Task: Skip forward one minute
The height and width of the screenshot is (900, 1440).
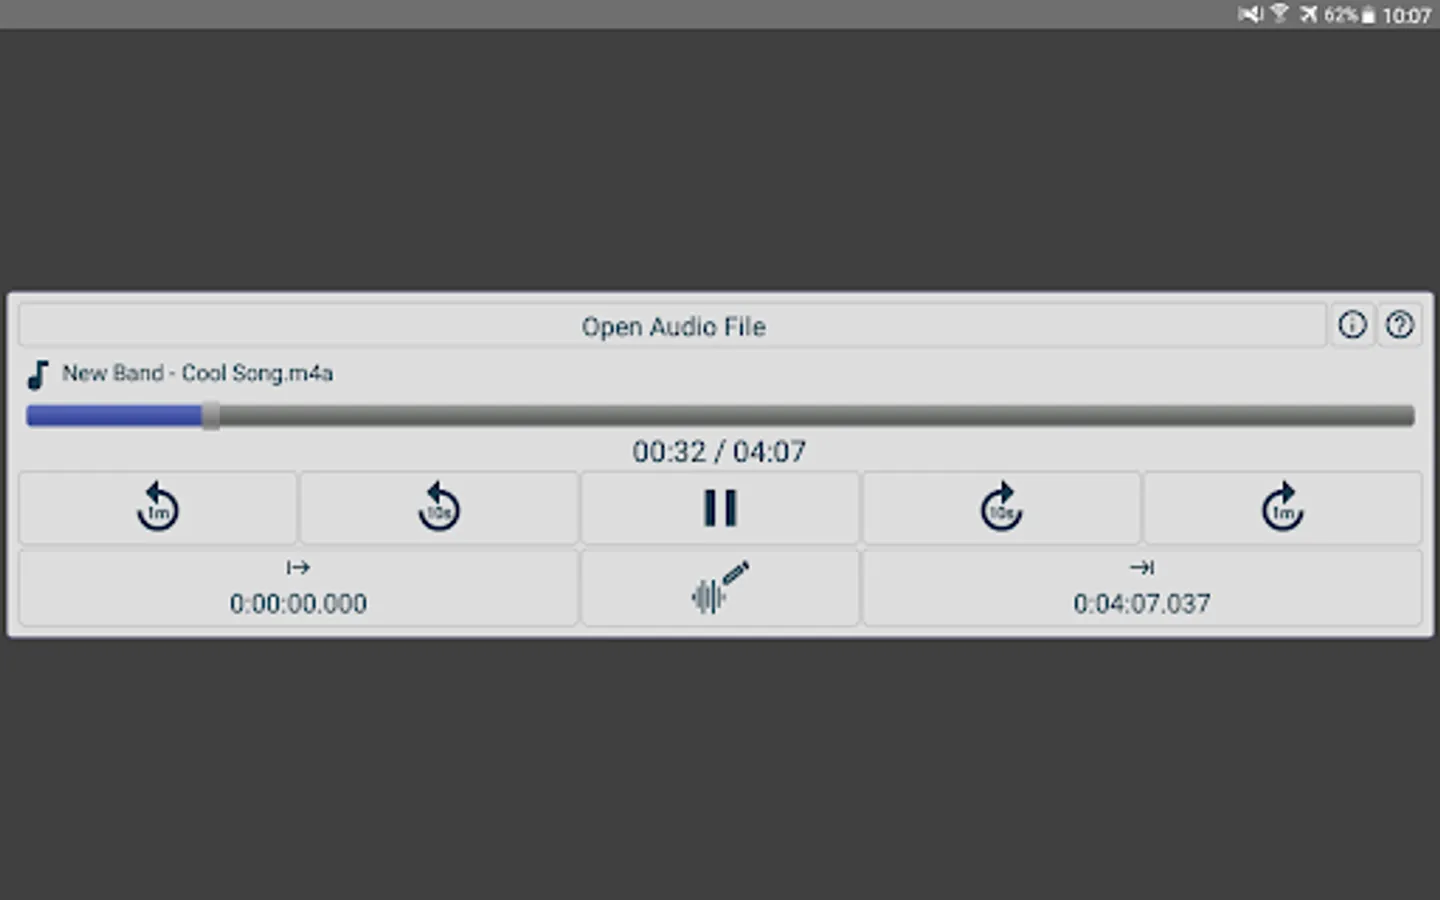Action: (1283, 508)
